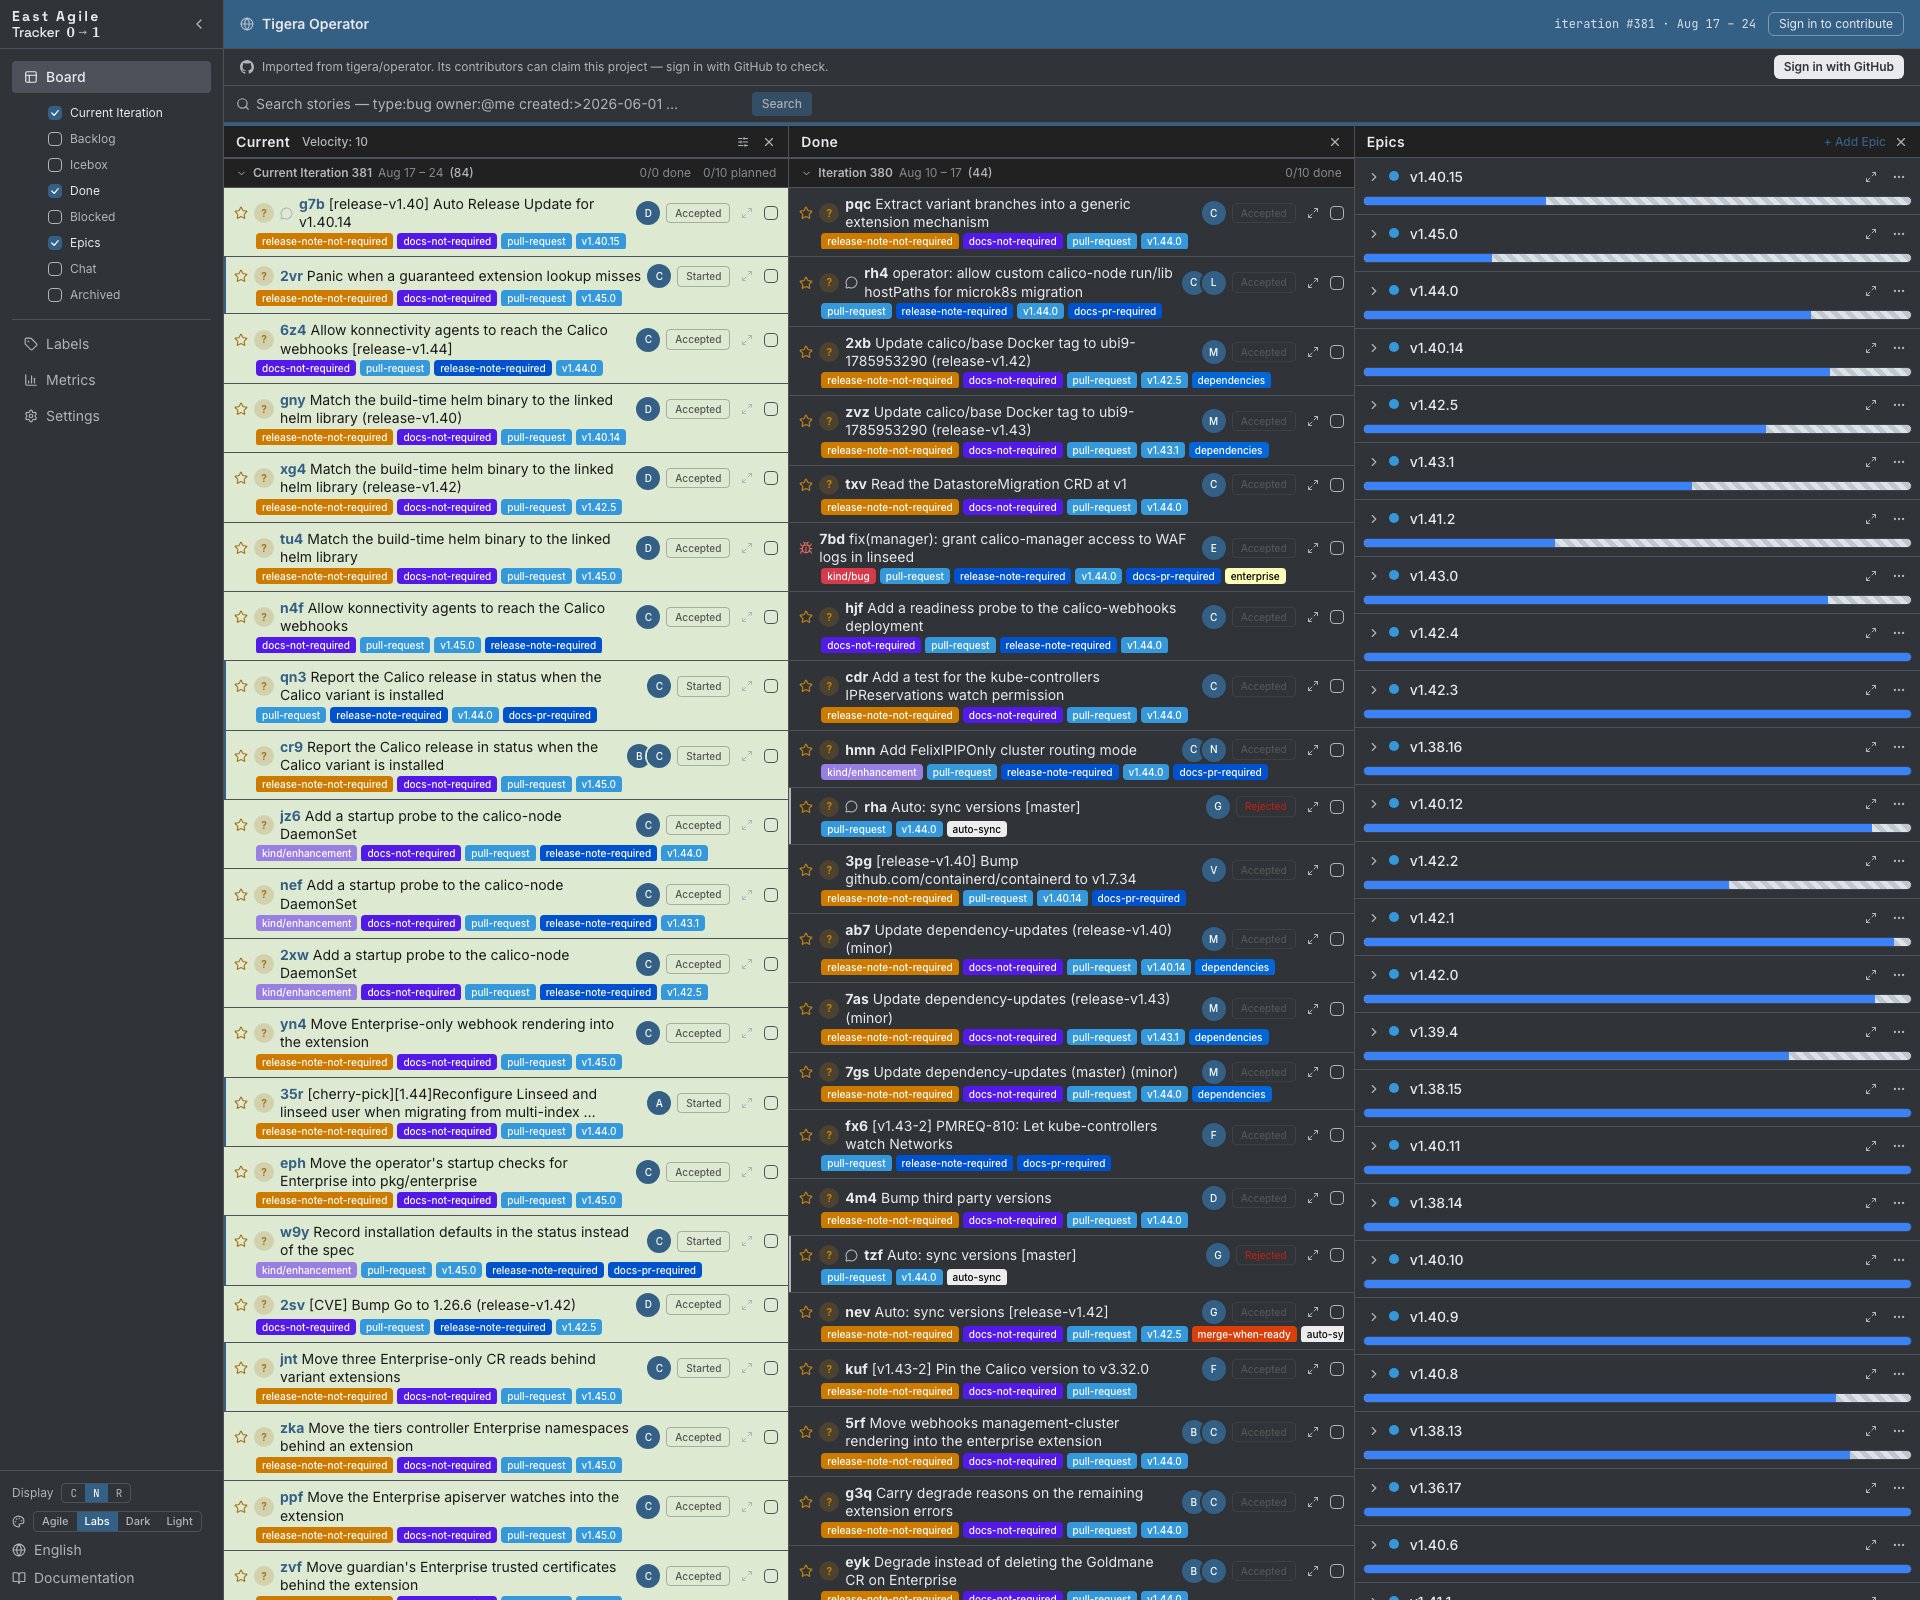This screenshot has width=1920, height=1600.
Task: Close the Done panel
Action: (1335, 142)
